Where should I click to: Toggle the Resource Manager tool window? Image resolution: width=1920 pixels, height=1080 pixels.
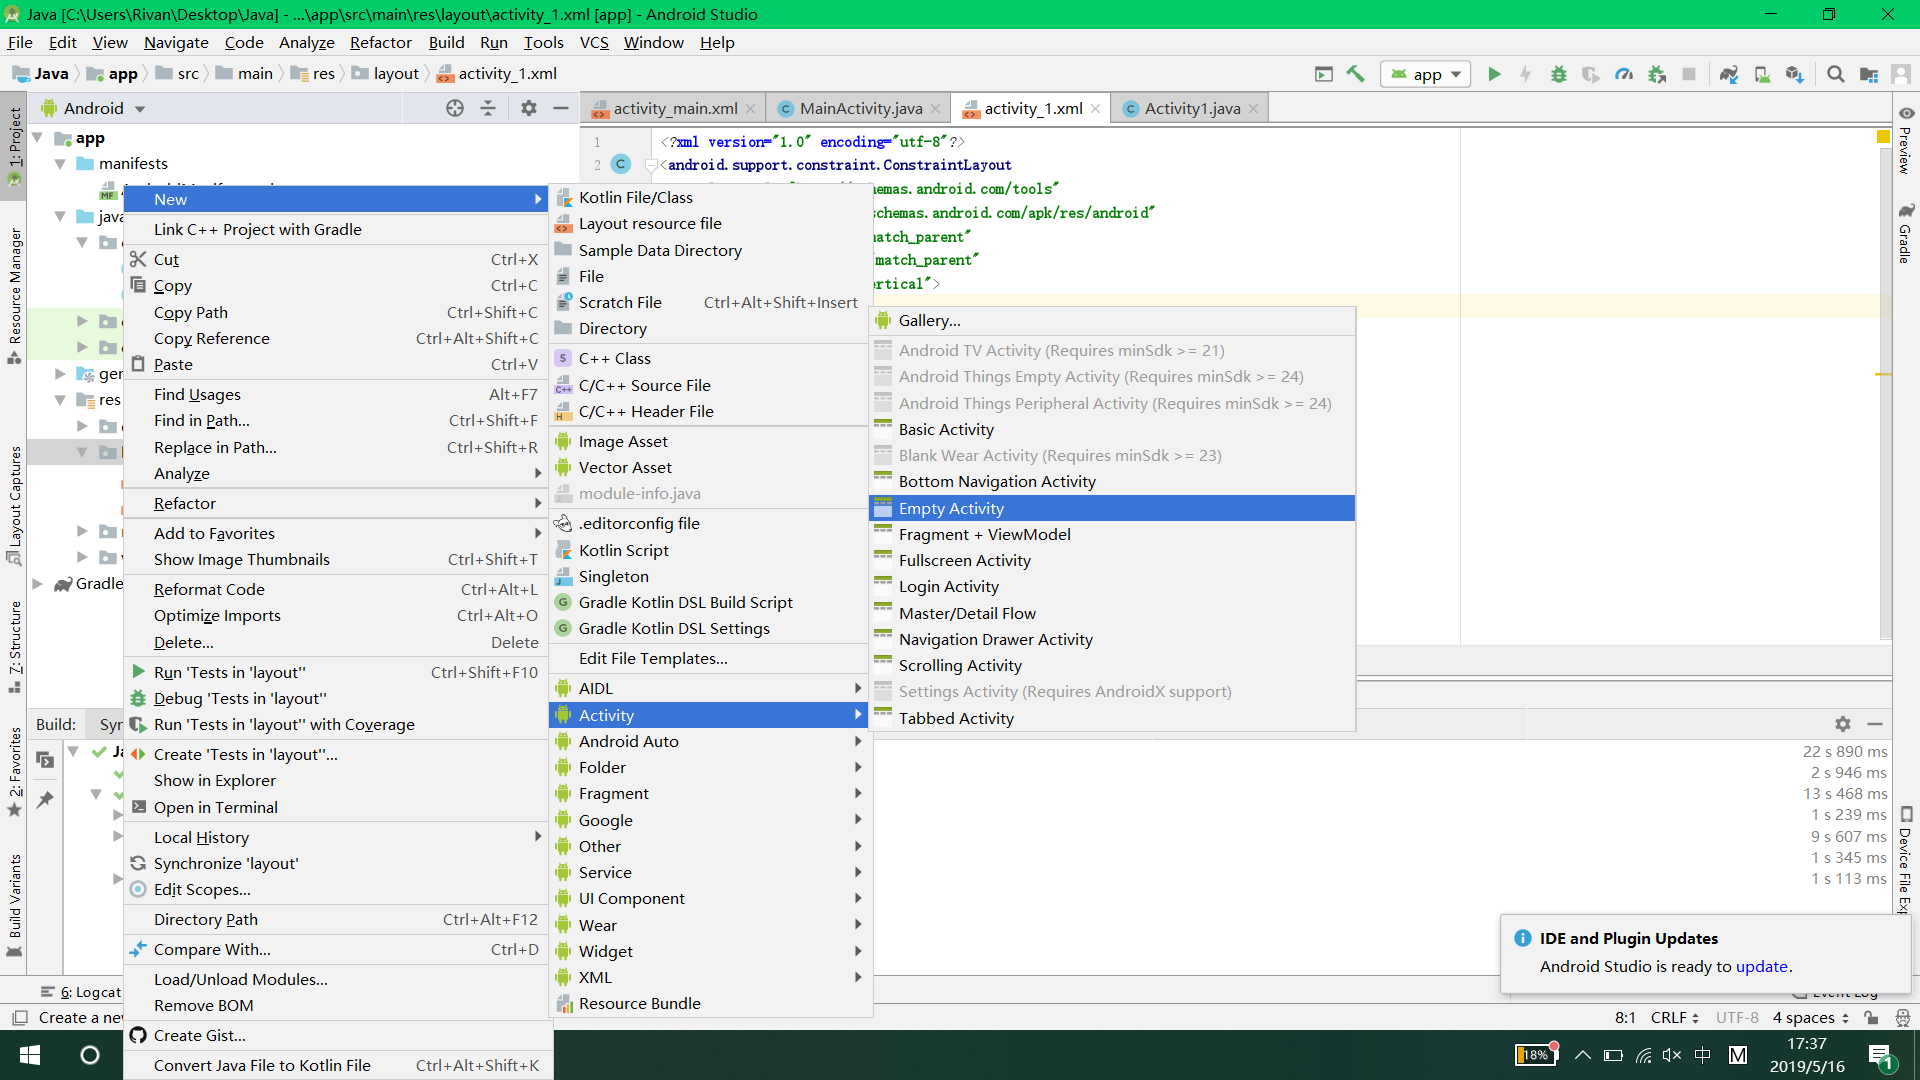pyautogui.click(x=14, y=295)
